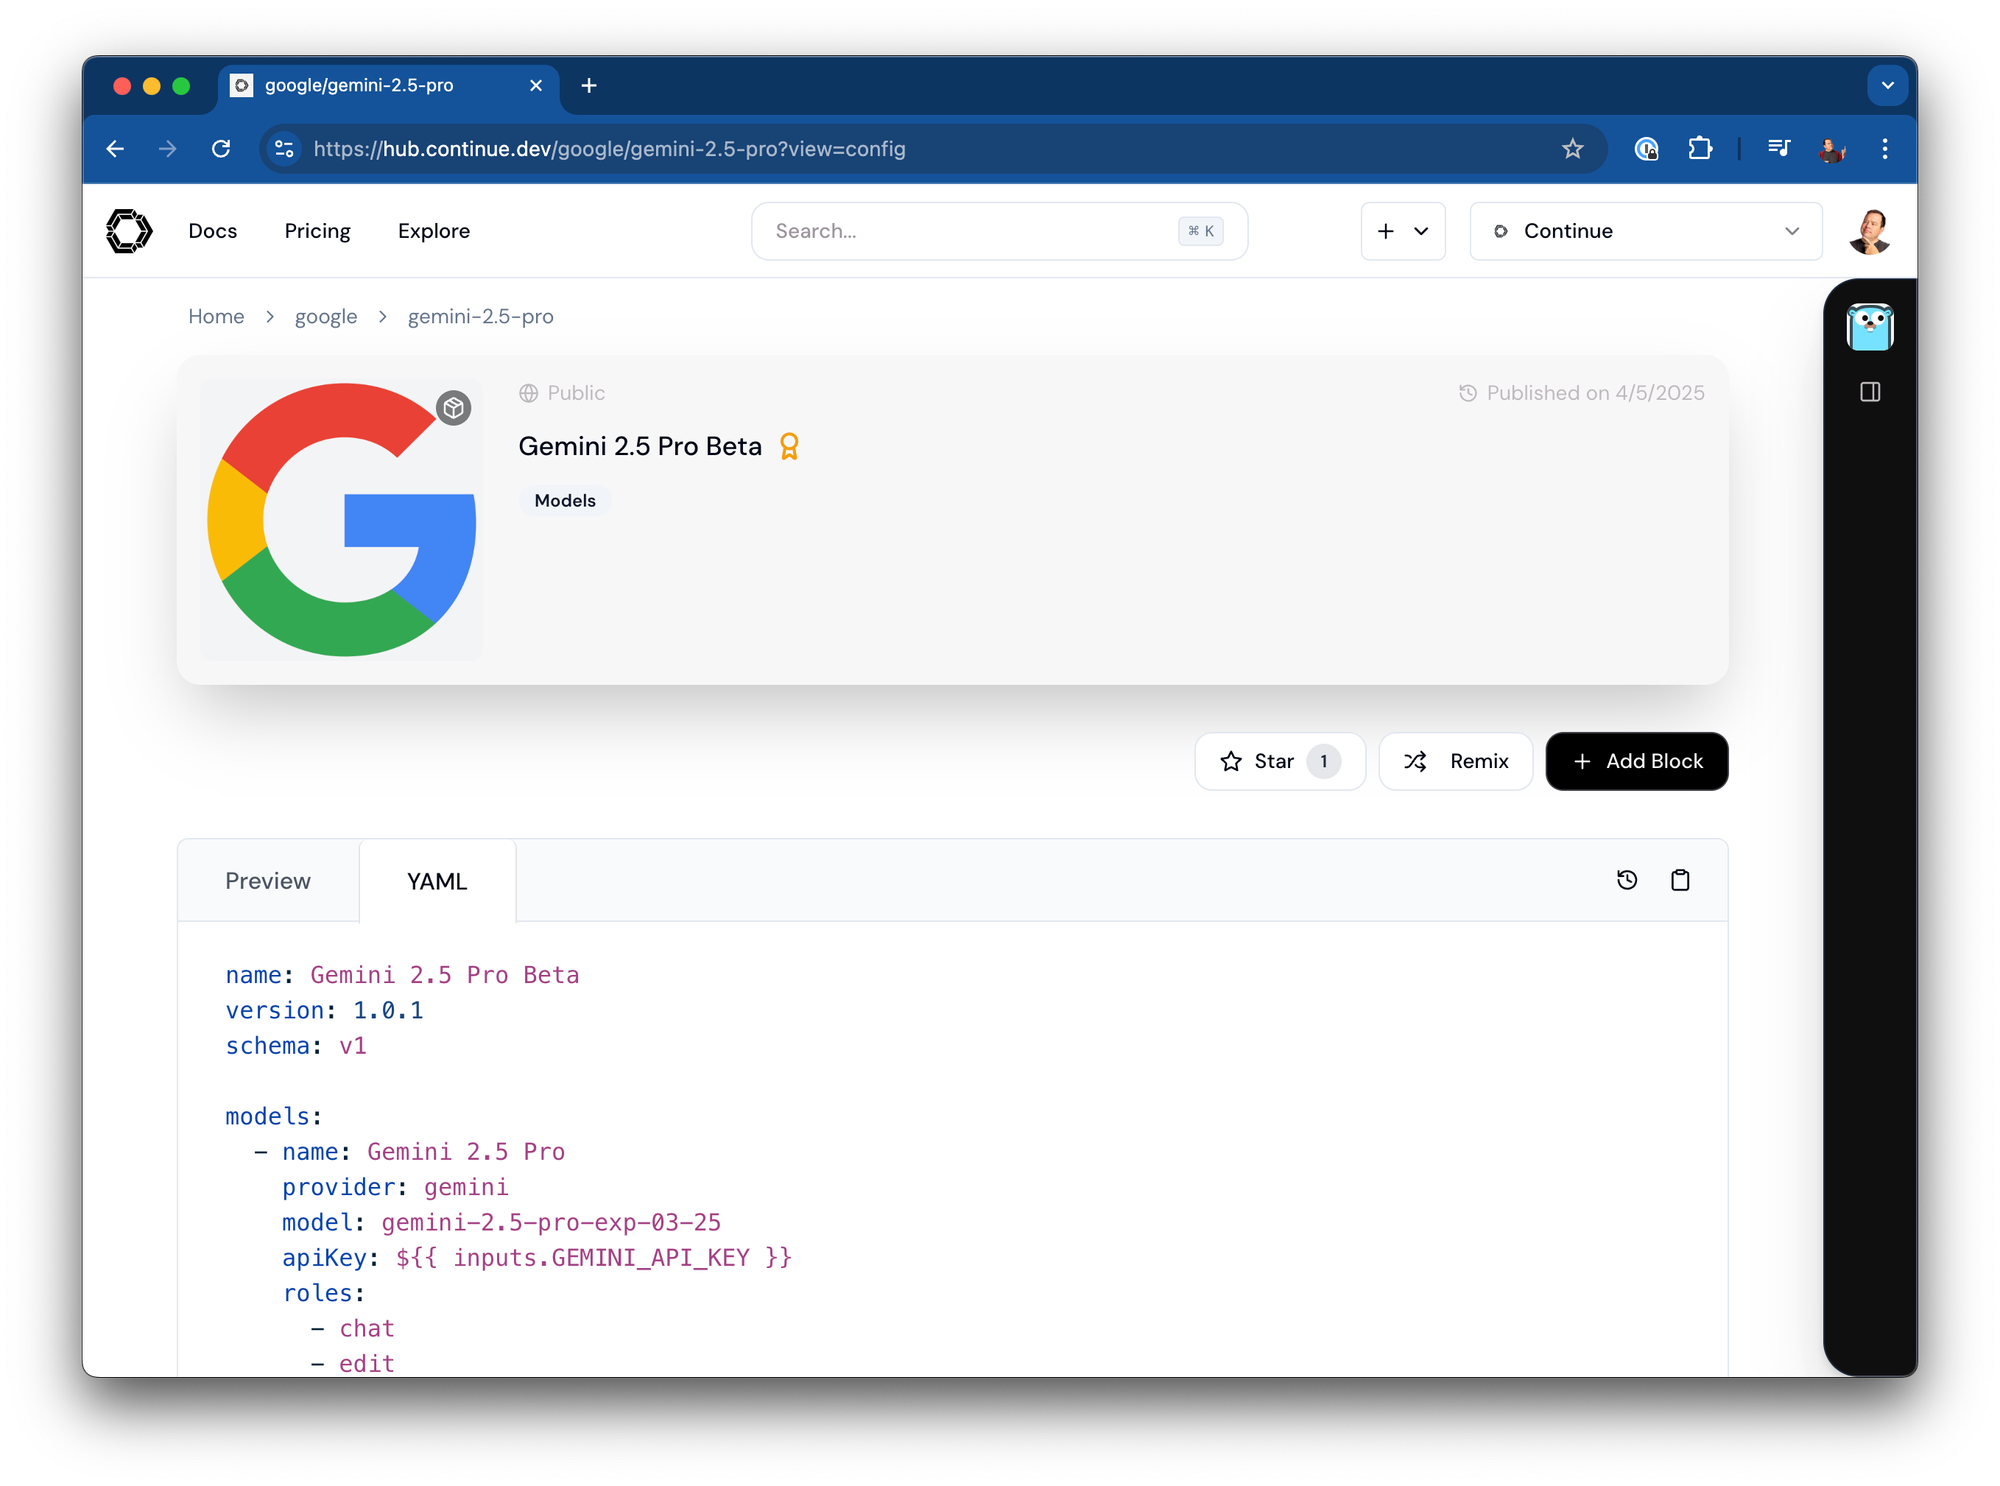The width and height of the screenshot is (2000, 1486).
Task: Open browser extensions puzzle icon
Action: (1701, 148)
